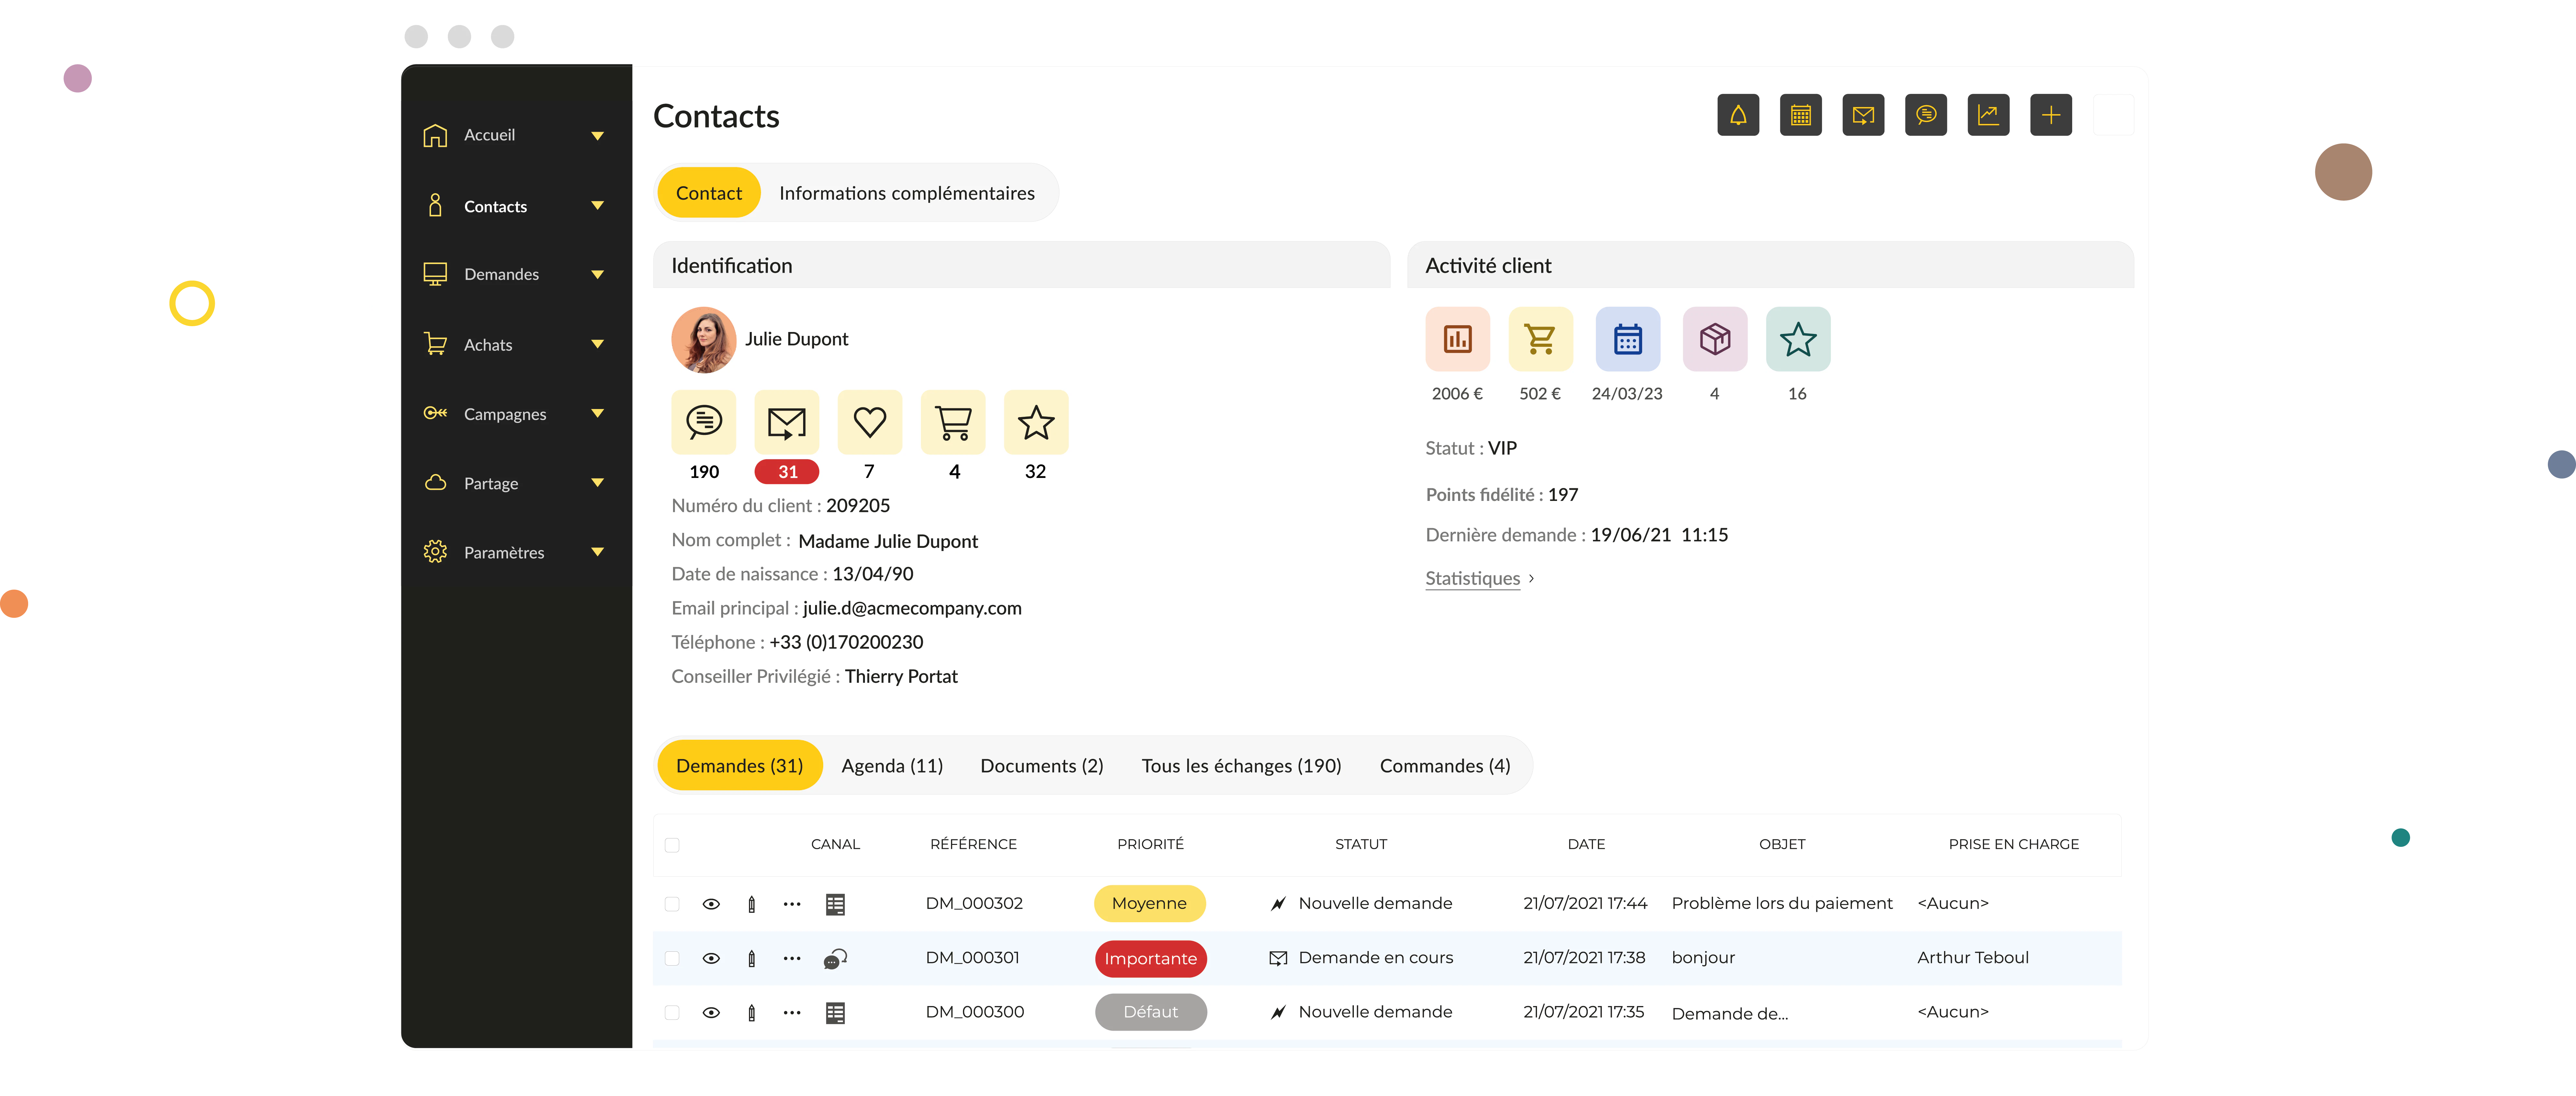Viewport: 2576px width, 1096px height.
Task: Click the star icon showing 32
Action: pyautogui.click(x=1036, y=422)
